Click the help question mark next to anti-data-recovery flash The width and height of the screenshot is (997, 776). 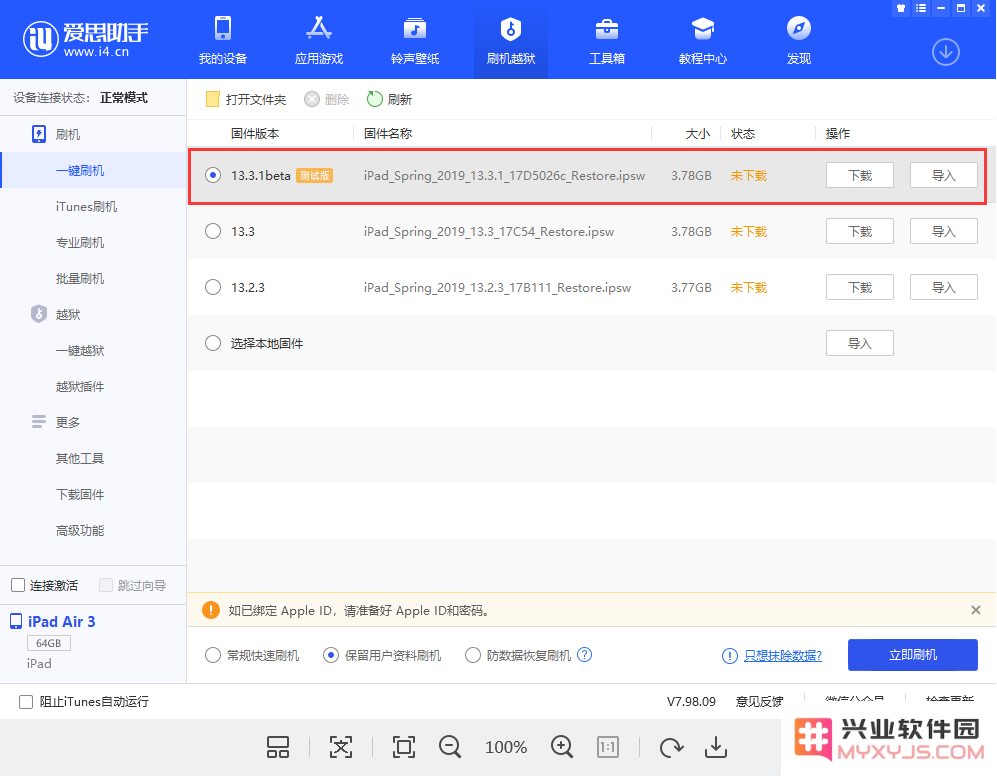tap(584, 655)
